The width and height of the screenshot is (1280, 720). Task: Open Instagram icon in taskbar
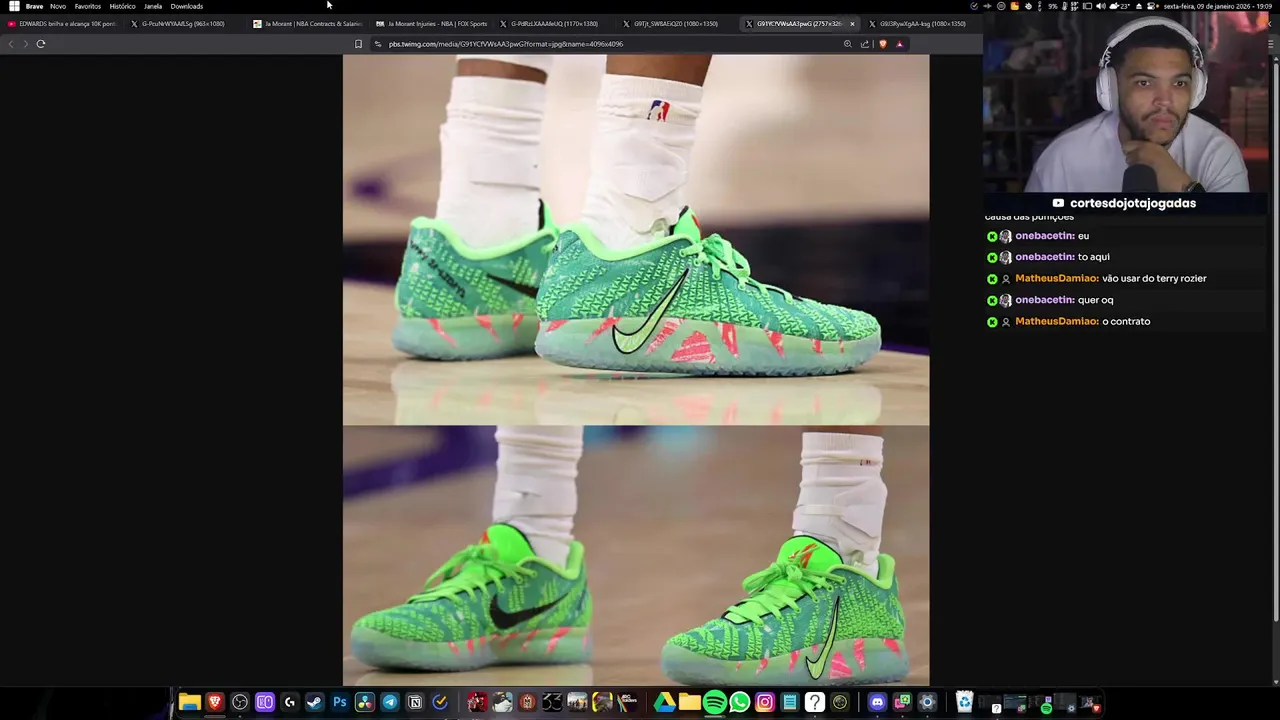(x=765, y=702)
